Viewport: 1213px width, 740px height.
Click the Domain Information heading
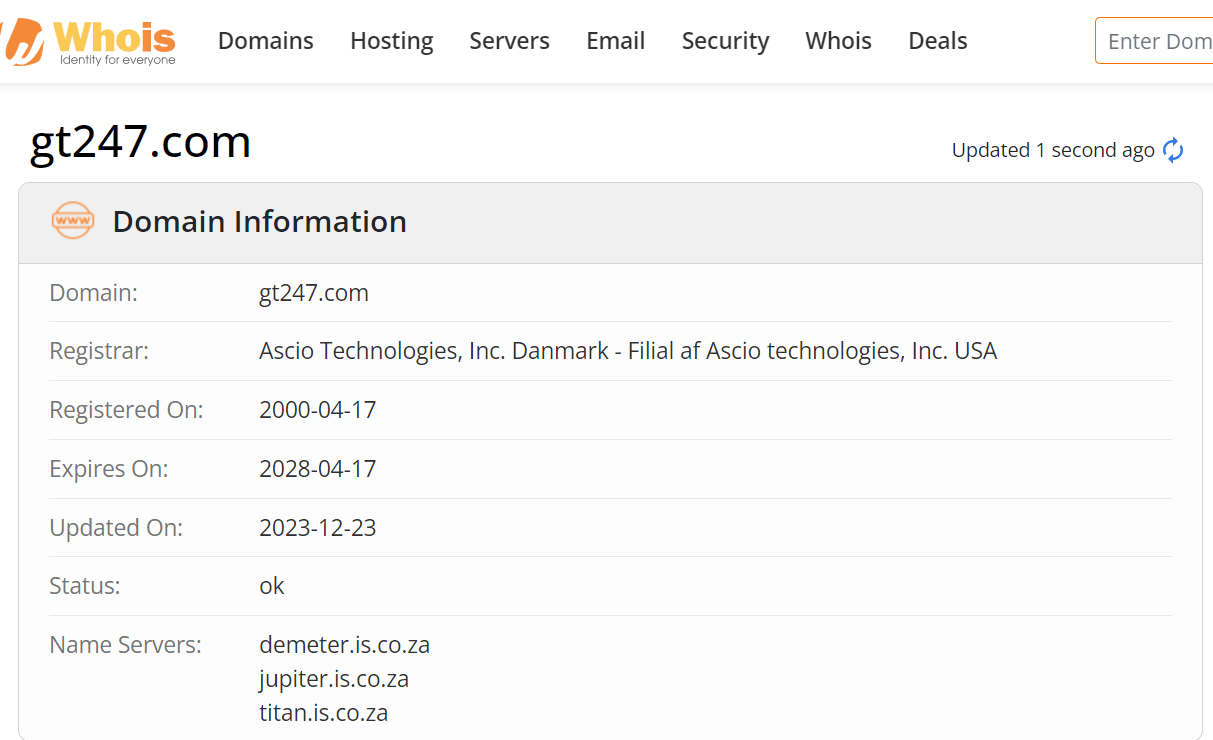point(260,221)
